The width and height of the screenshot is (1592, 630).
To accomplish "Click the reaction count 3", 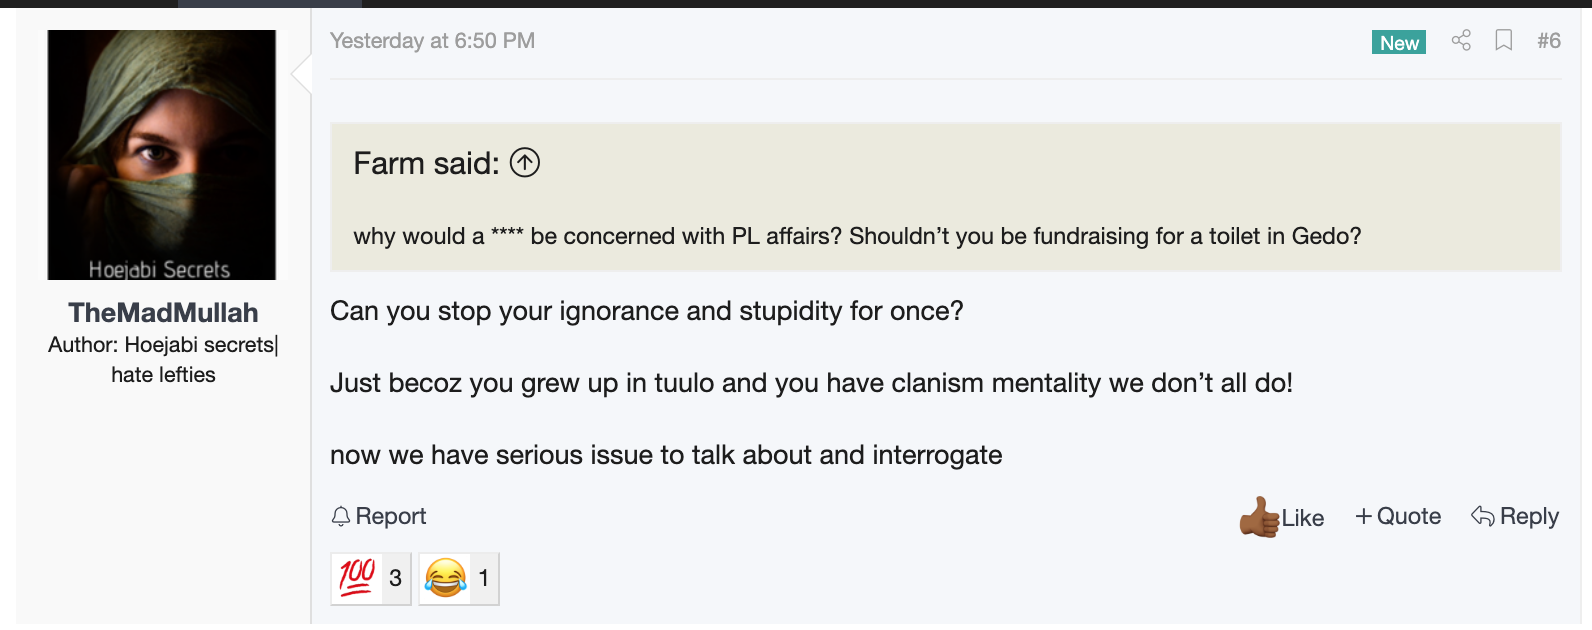I will pyautogui.click(x=395, y=578).
